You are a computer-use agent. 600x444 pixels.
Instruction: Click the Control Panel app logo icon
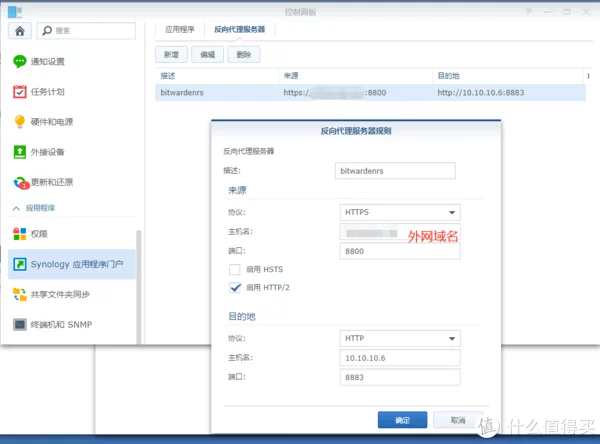pyautogui.click(x=15, y=12)
